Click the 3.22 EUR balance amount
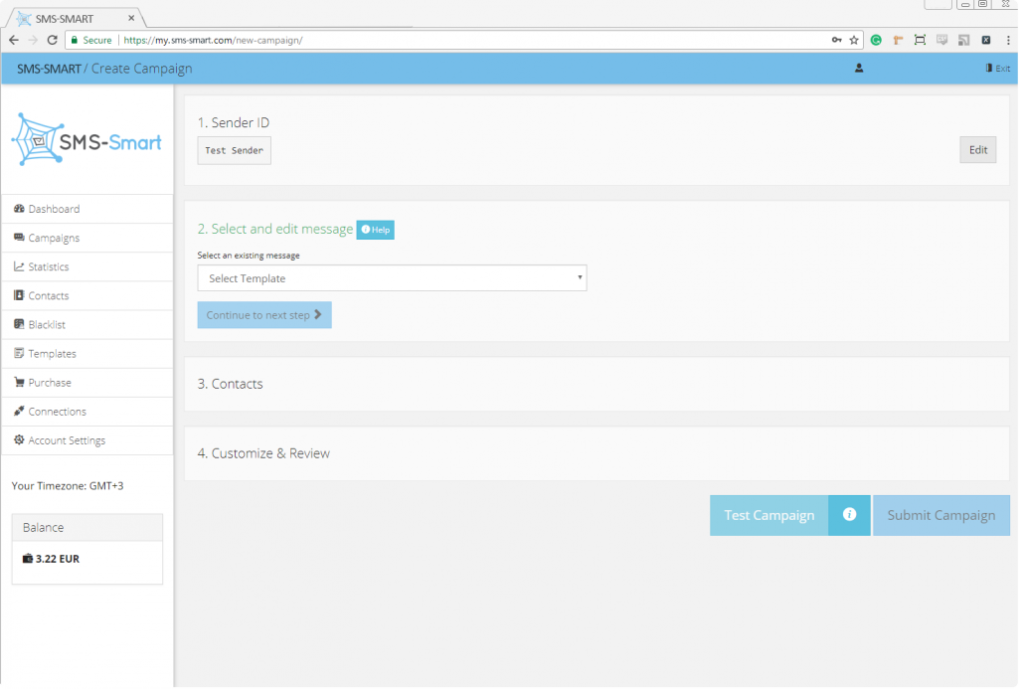The width and height of the screenshot is (1024, 692). click(58, 561)
